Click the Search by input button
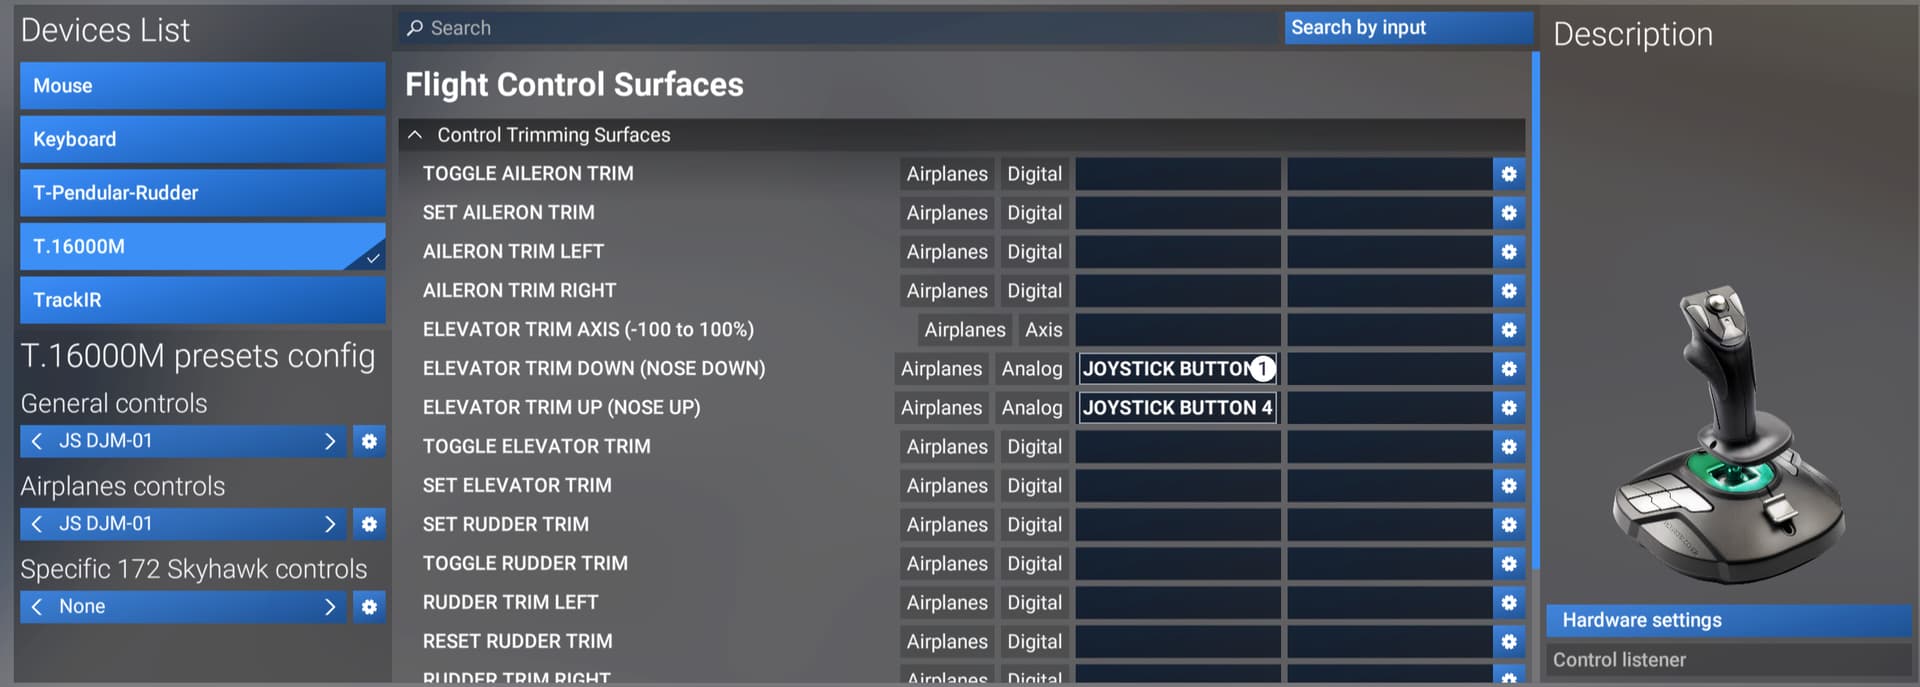Image resolution: width=1920 pixels, height=687 pixels. click(x=1407, y=28)
